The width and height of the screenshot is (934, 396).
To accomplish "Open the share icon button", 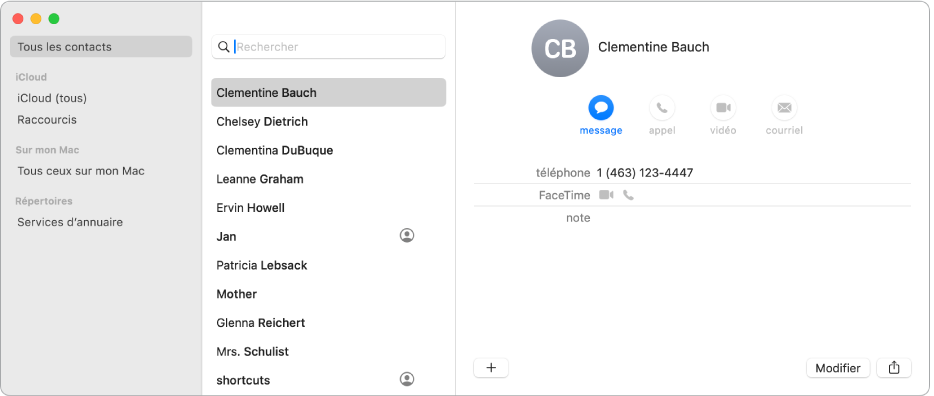I will coord(894,368).
